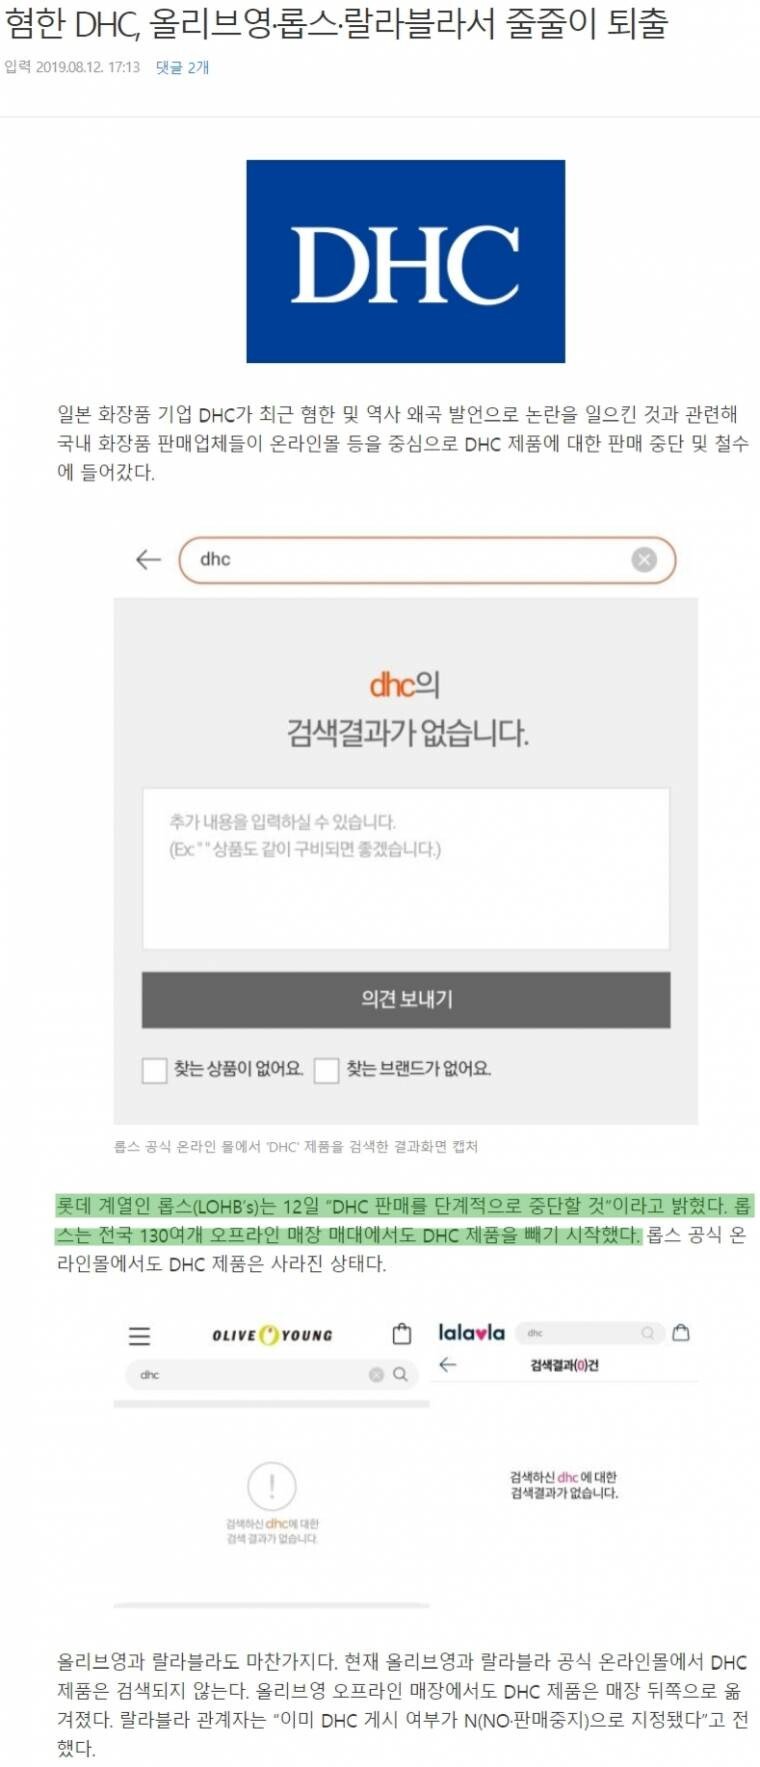Check the '찾는 상품이 없어요' box

(x=154, y=1070)
